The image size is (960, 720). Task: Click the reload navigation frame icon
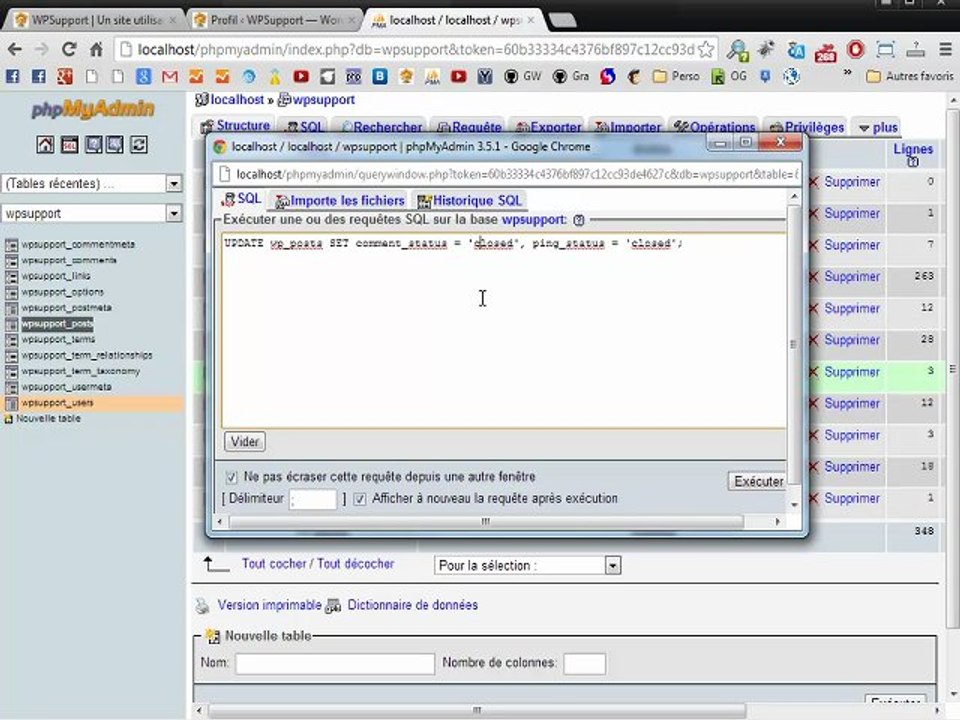(139, 144)
